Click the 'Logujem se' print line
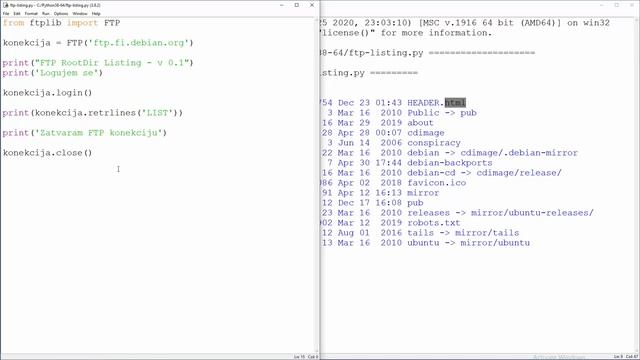 click(x=53, y=73)
